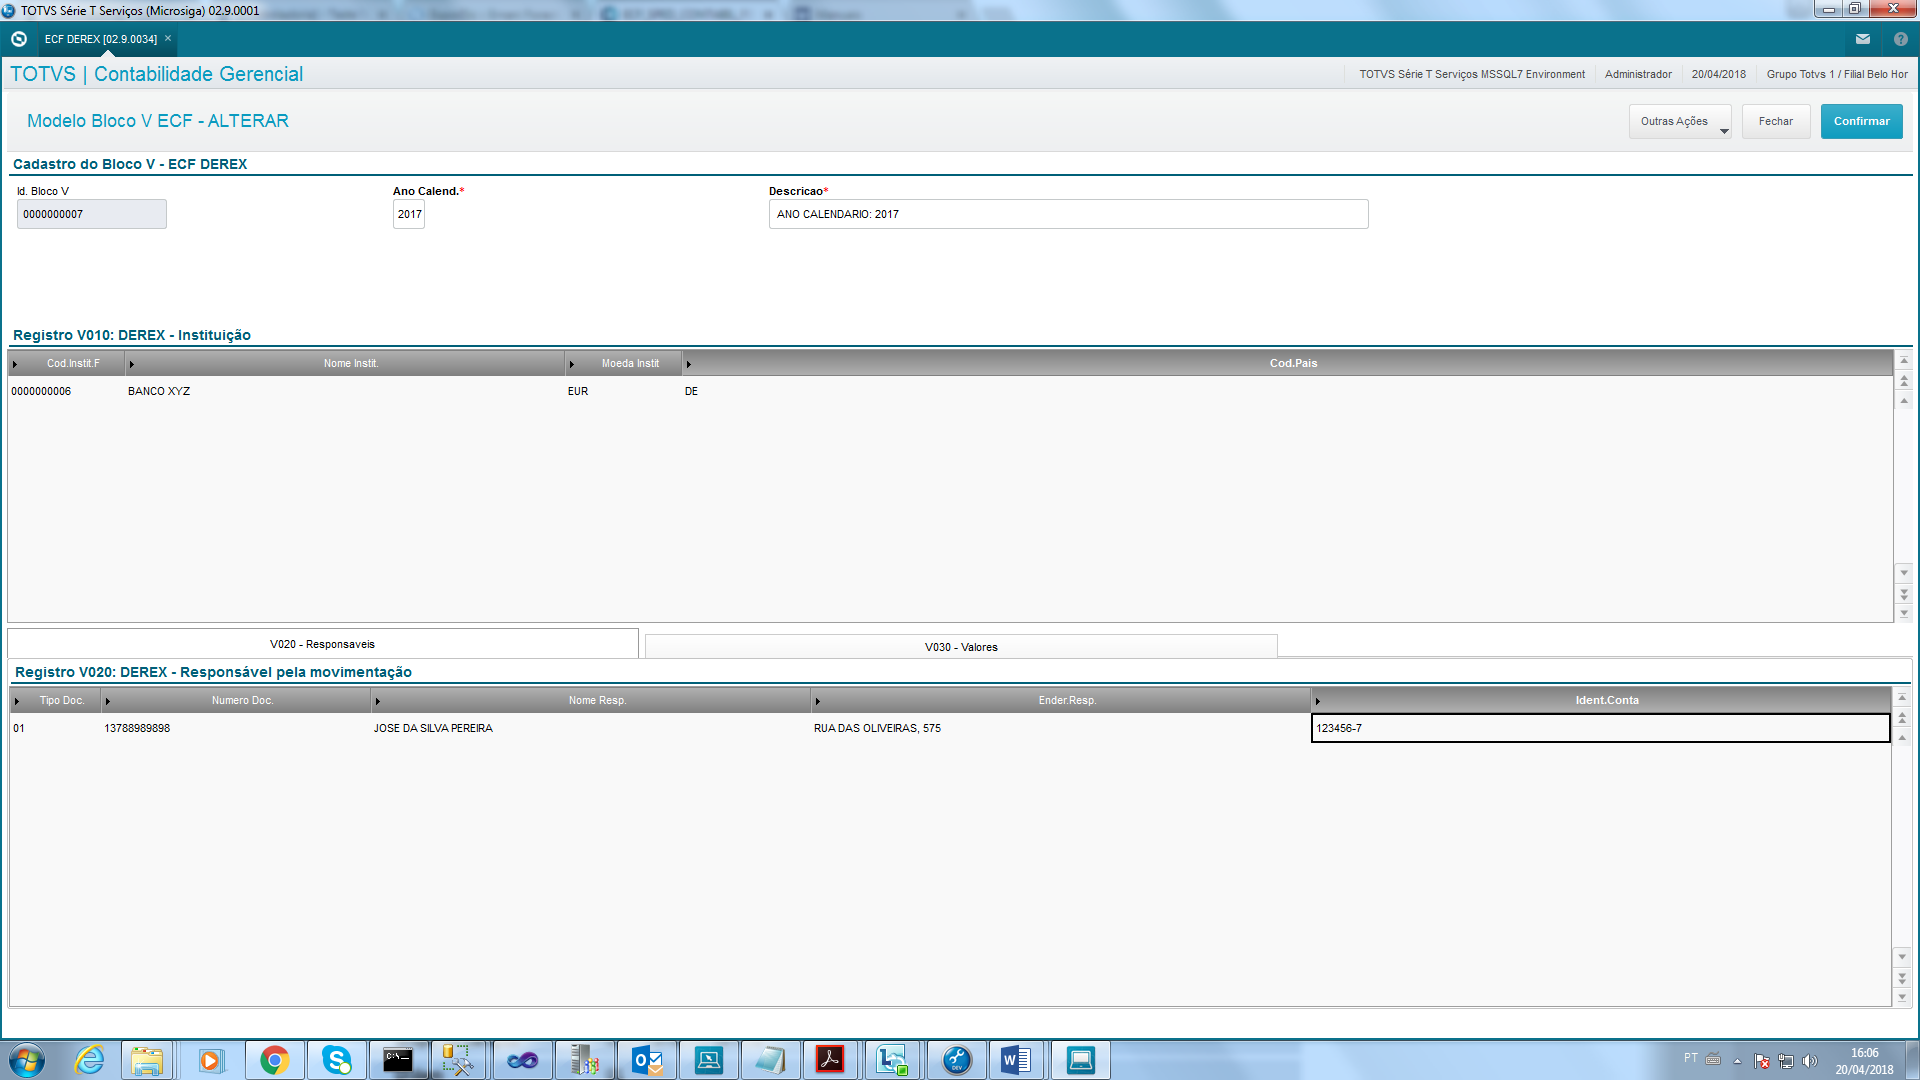Click scroll-down arrow of V010 grid
Screen dimensions: 1920x1080
[1904, 573]
